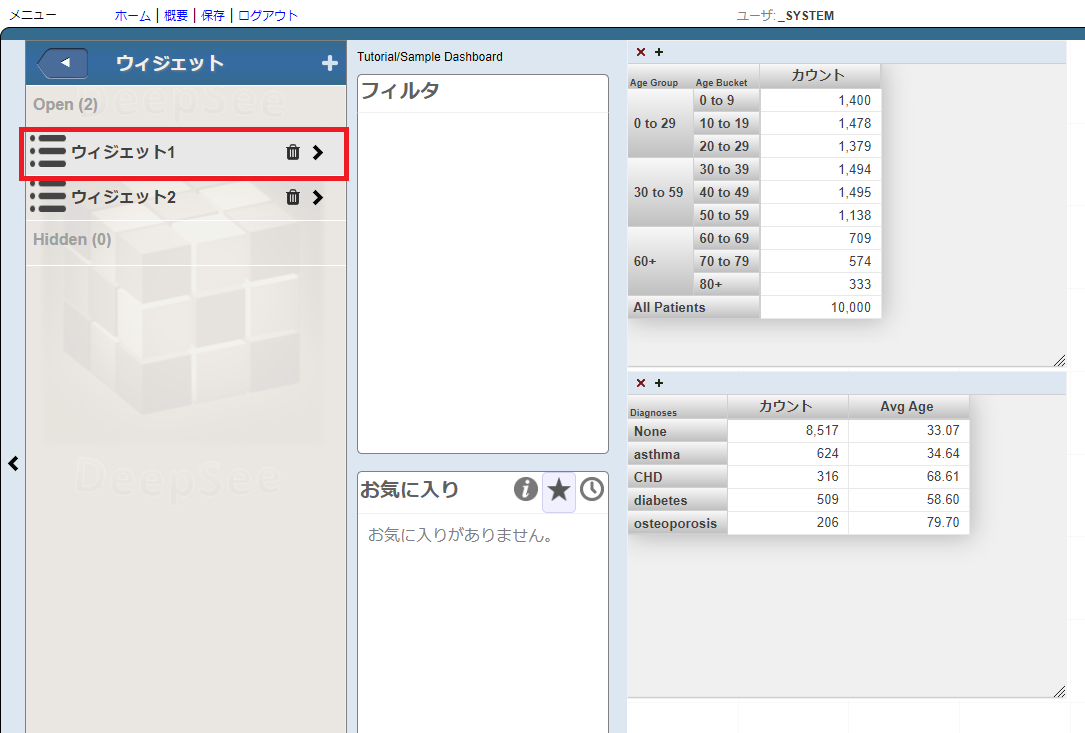Click the 保存 link

(x=213, y=15)
